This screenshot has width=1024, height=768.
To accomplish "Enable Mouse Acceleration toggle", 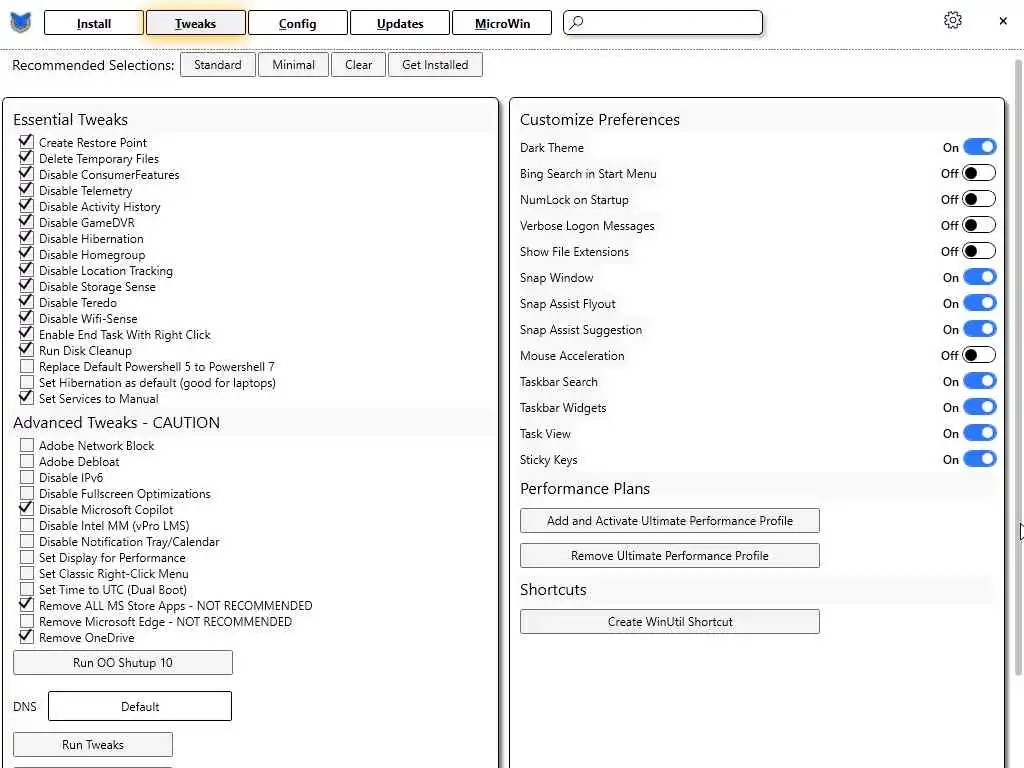I will 980,355.
